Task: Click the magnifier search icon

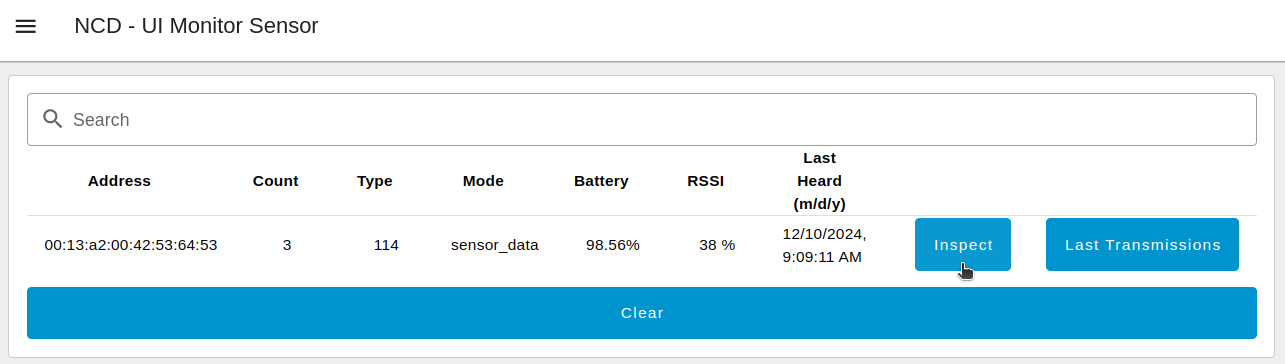Action: click(53, 119)
